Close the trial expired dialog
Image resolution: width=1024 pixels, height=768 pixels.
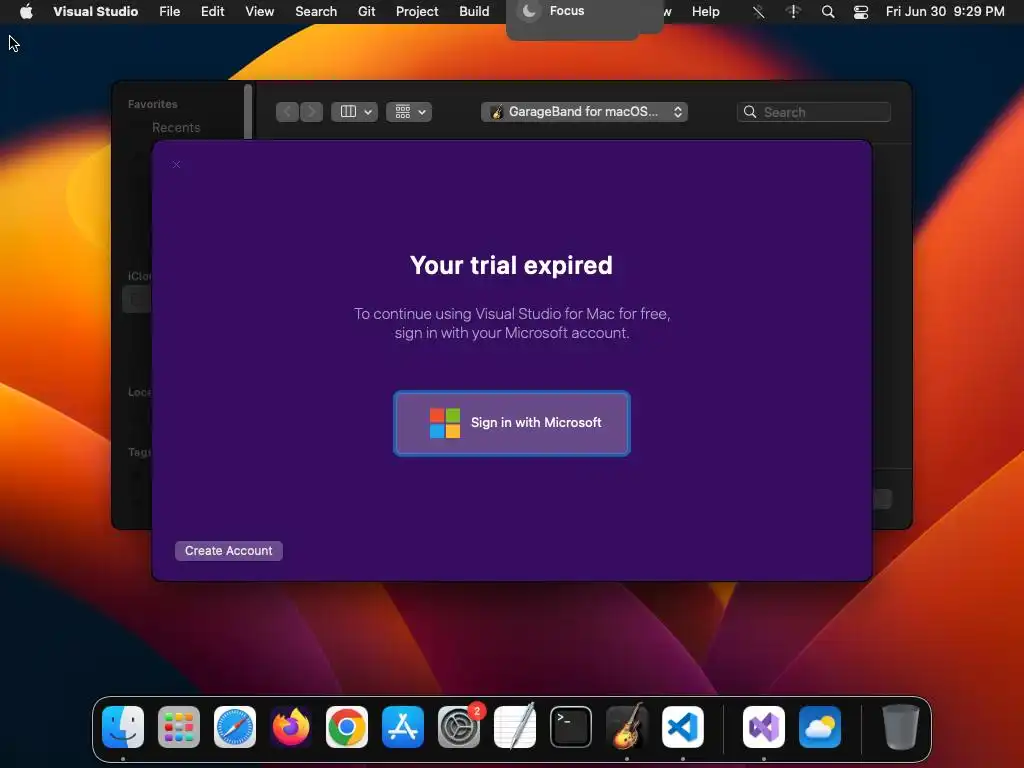tap(176, 165)
